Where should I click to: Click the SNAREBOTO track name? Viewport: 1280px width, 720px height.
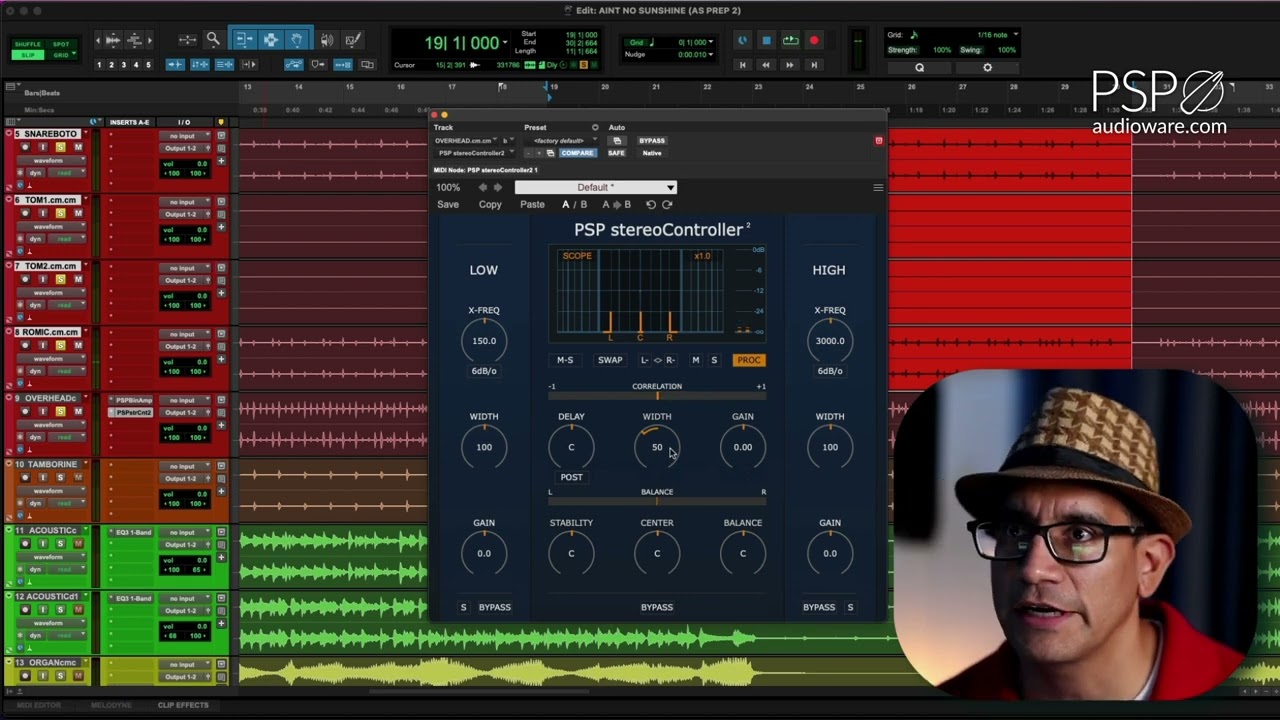51,134
